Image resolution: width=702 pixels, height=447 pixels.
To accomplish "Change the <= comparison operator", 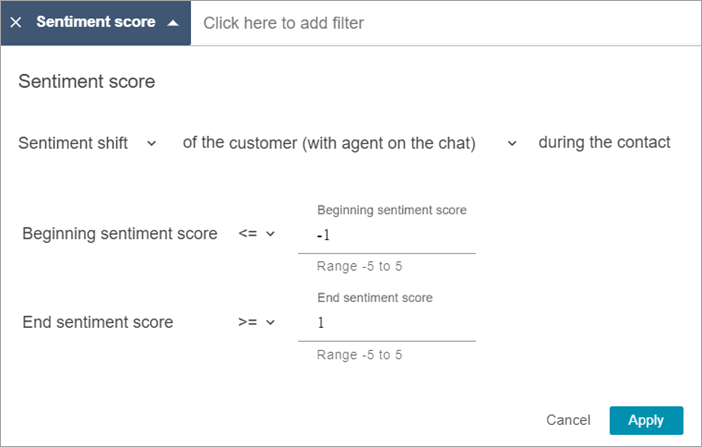I will [248, 234].
